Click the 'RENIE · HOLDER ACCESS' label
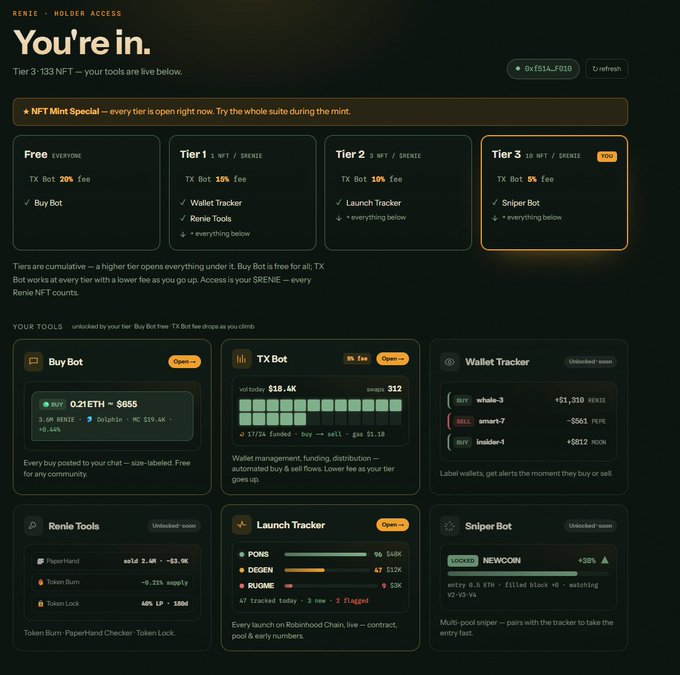 coord(67,13)
